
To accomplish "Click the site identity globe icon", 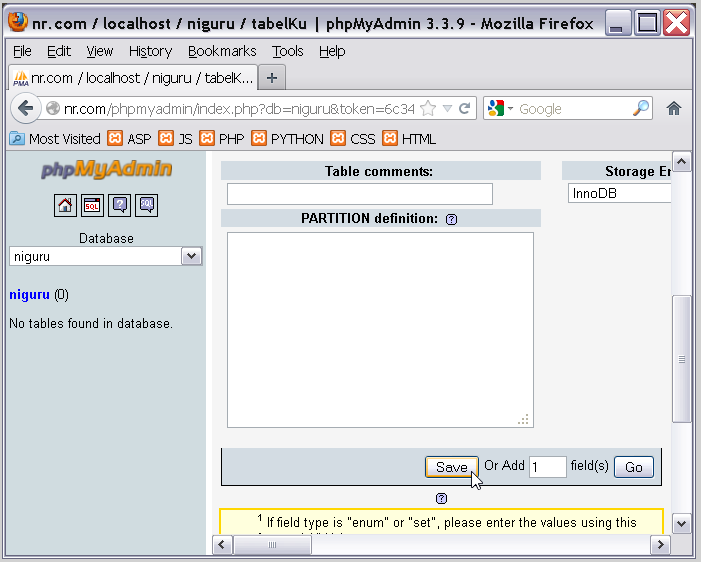I will coord(53,109).
